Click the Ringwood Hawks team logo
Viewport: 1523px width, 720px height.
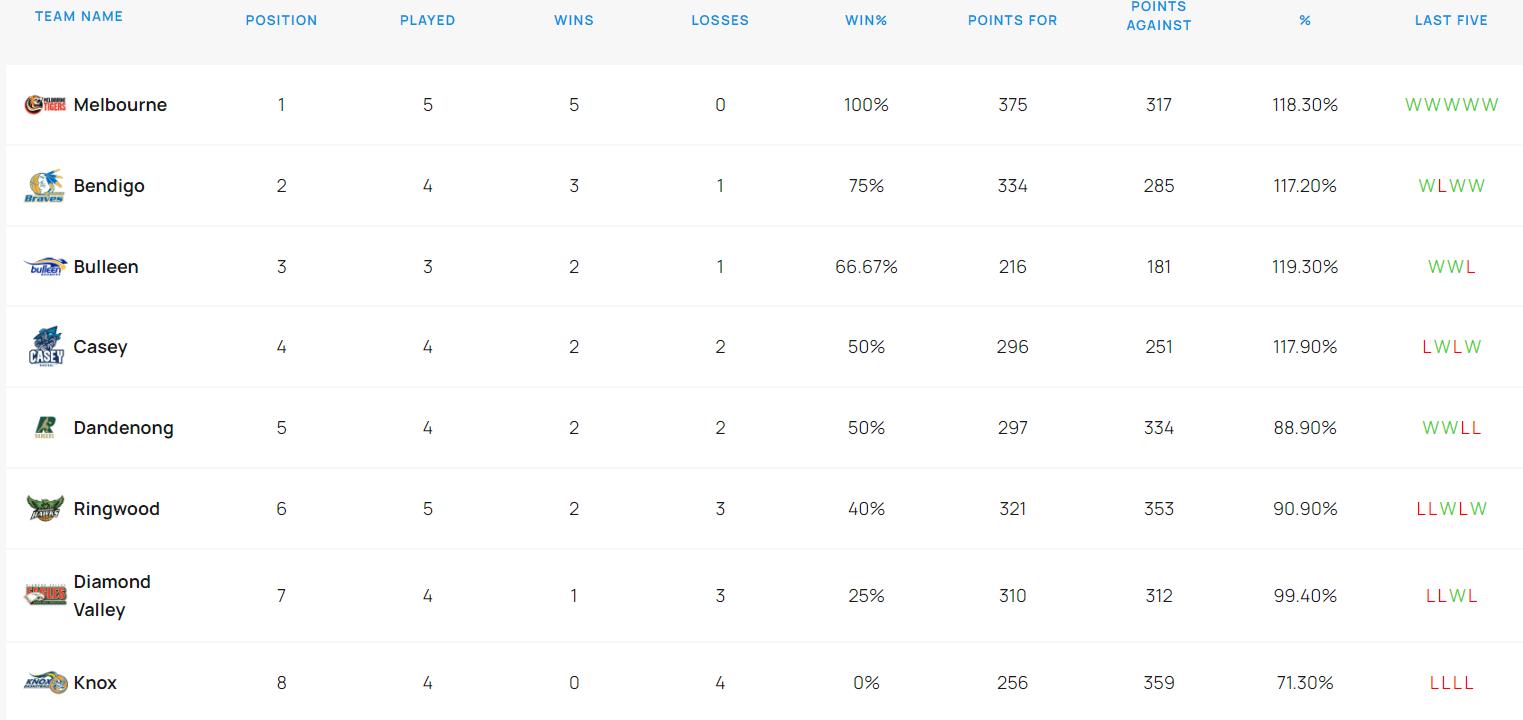[46, 509]
